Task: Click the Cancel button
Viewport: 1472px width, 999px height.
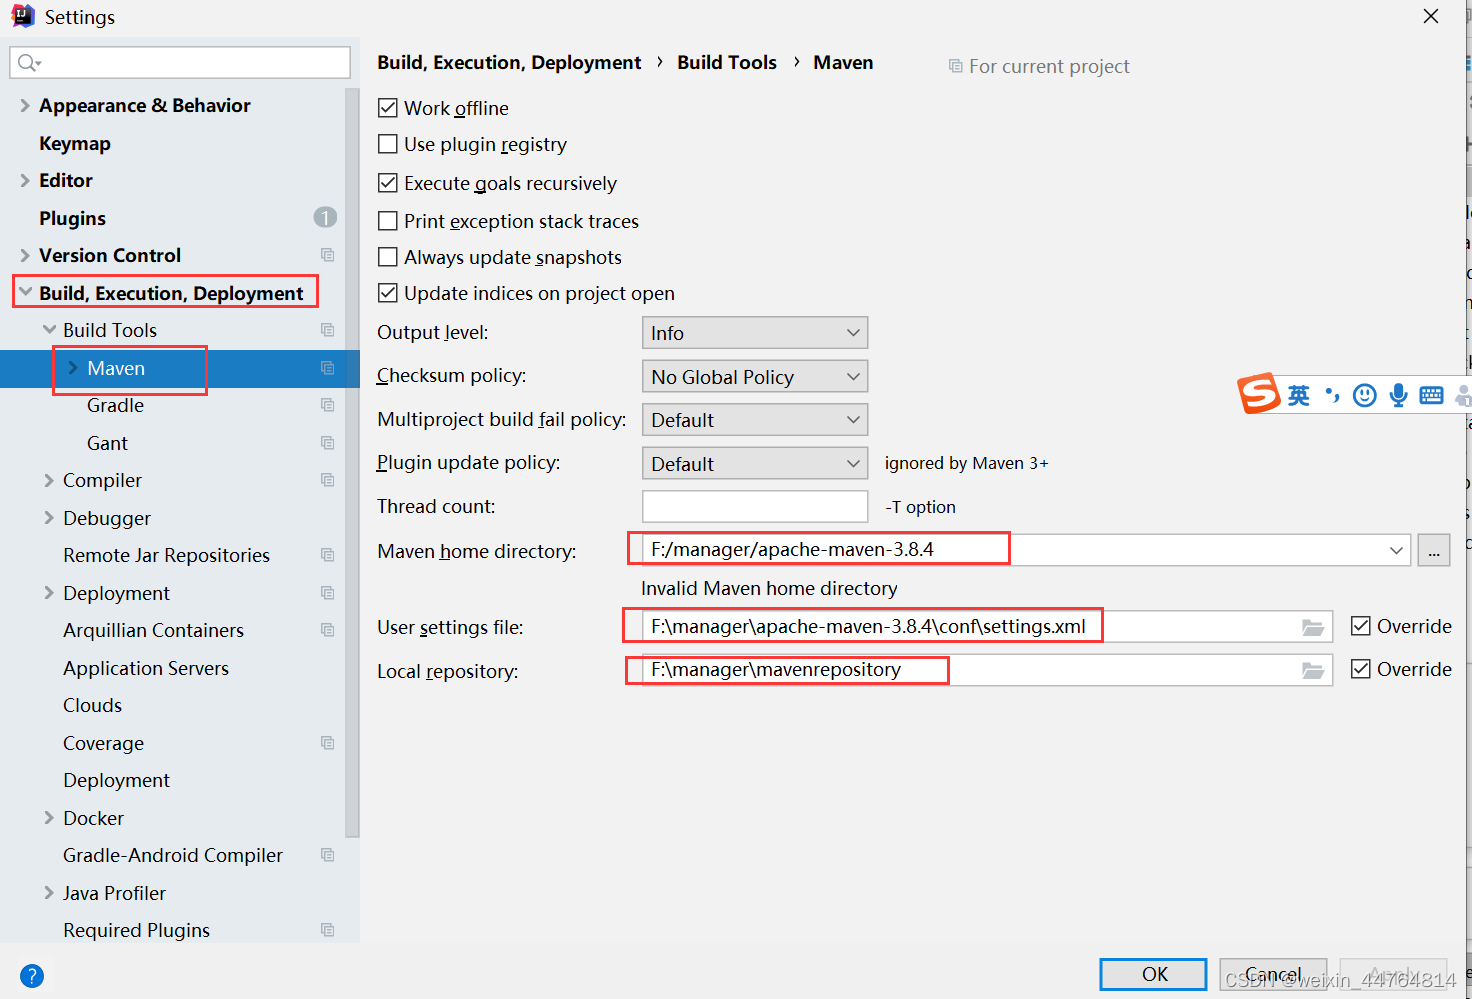Action: tap(1273, 974)
